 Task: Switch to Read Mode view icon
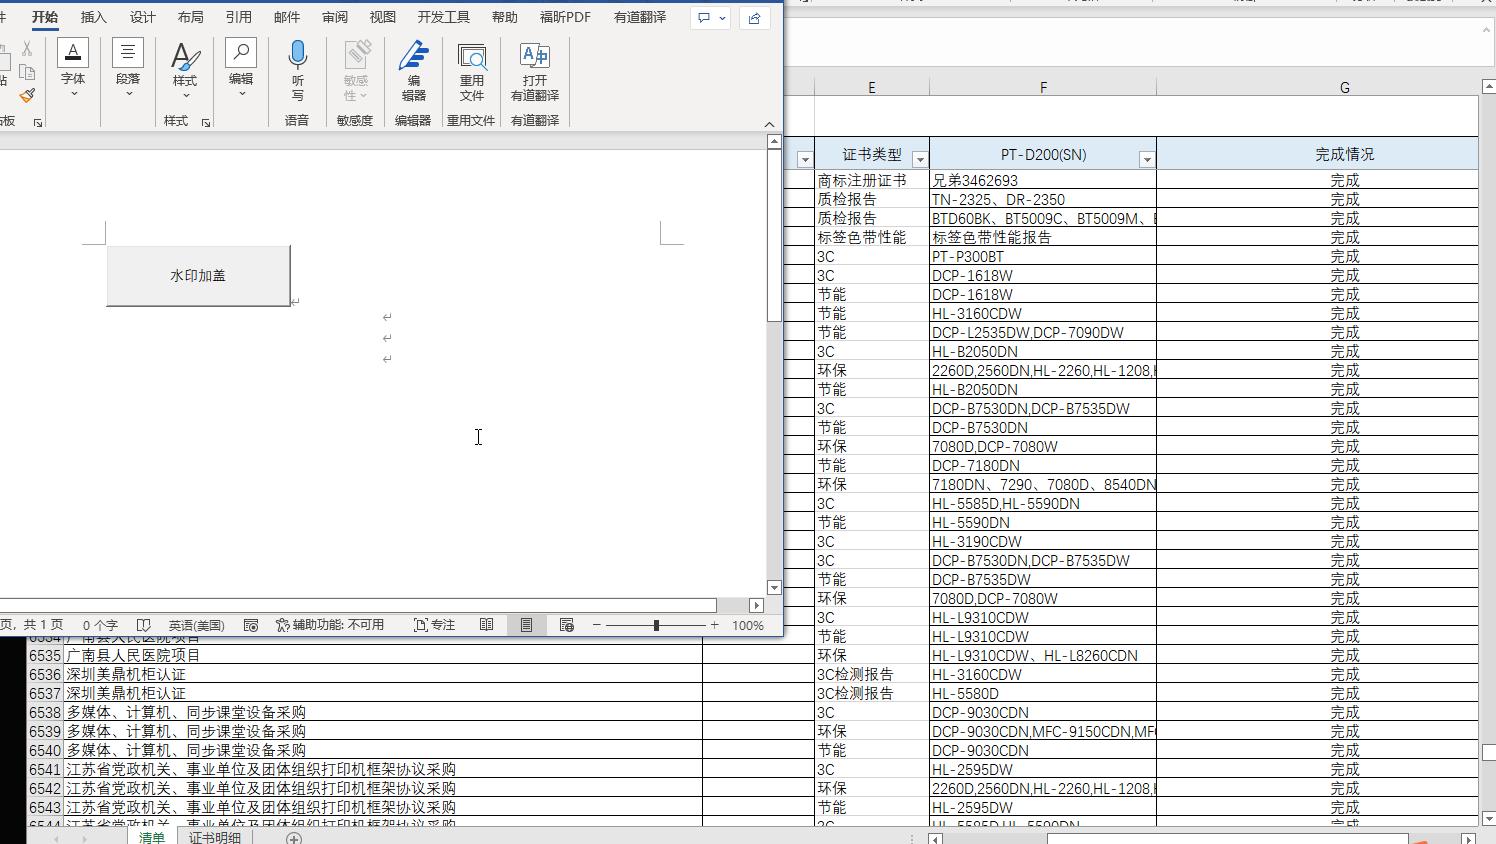486,625
